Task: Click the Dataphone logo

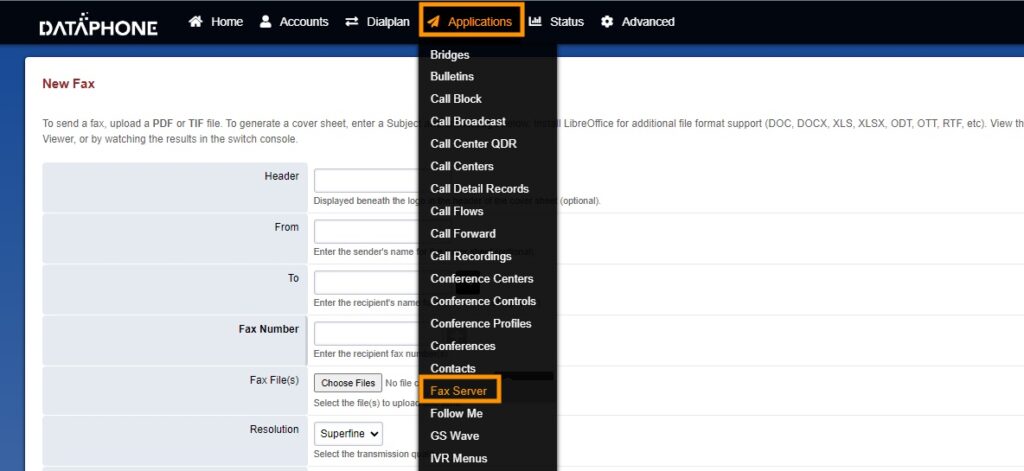Action: pyautogui.click(x=98, y=25)
